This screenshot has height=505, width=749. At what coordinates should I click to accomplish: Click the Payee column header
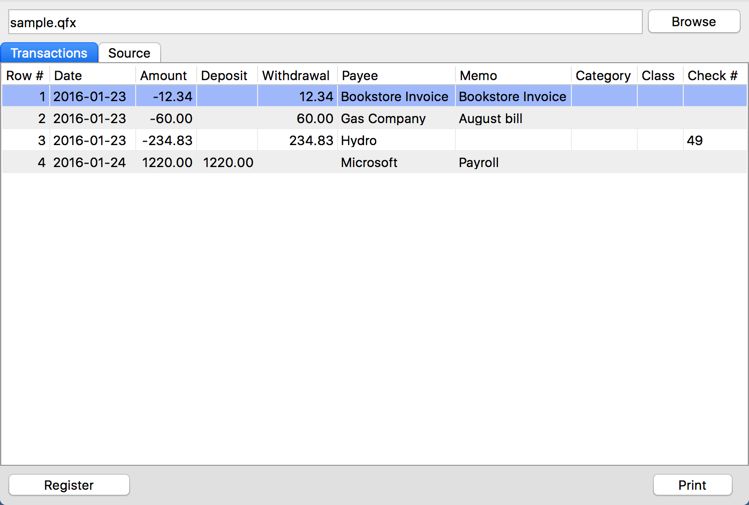pos(396,75)
